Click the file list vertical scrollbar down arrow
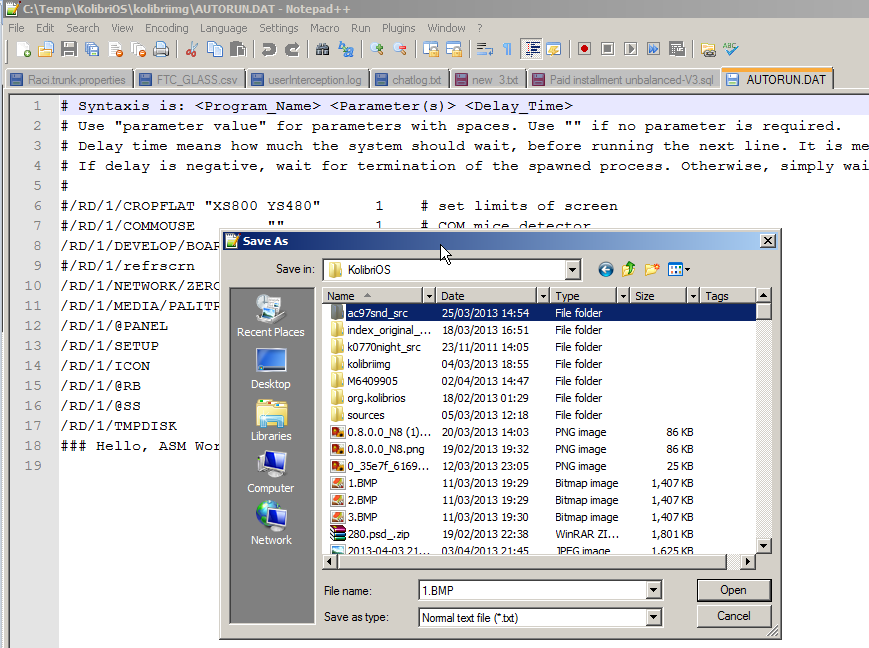Screen dimensions: 869x648 point(763,545)
